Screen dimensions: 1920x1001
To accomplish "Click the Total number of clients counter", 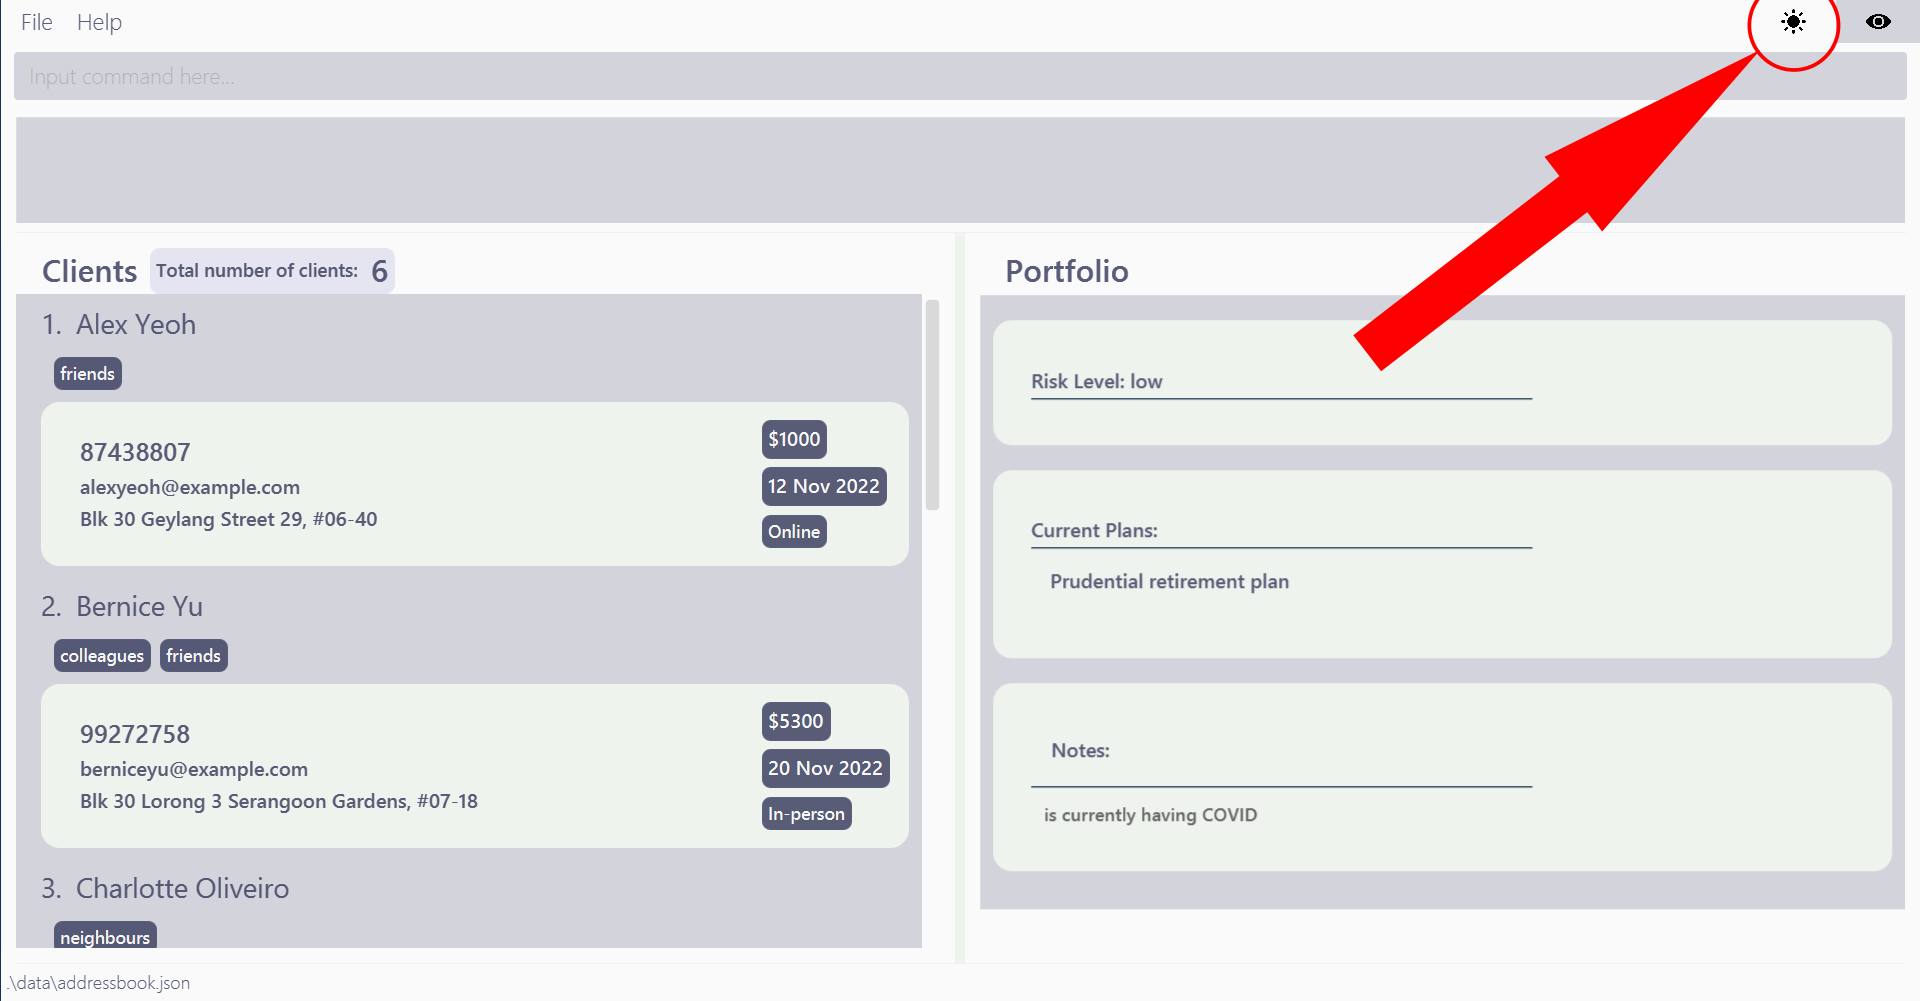I will pyautogui.click(x=272, y=271).
